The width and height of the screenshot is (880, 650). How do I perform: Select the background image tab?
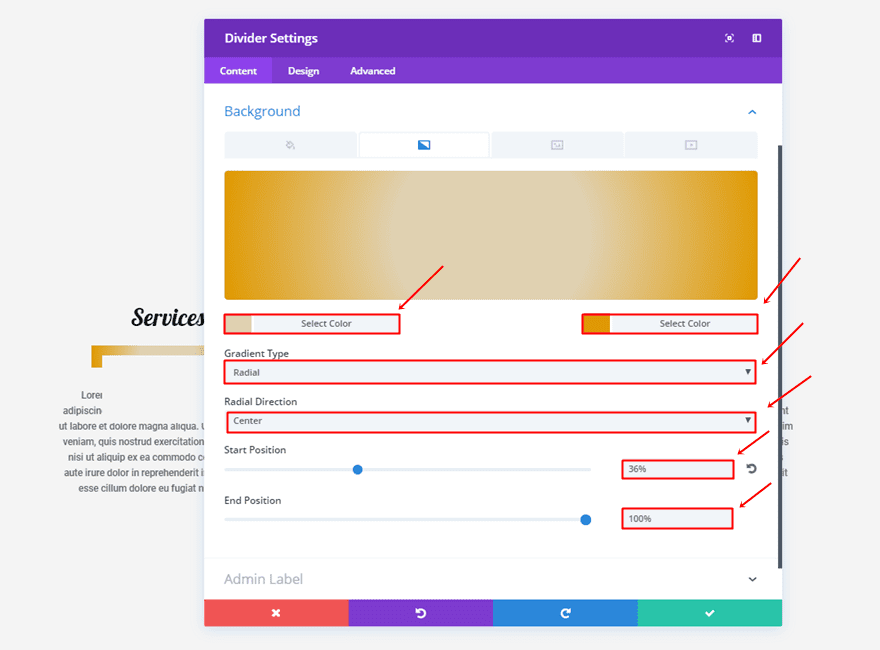(557, 145)
